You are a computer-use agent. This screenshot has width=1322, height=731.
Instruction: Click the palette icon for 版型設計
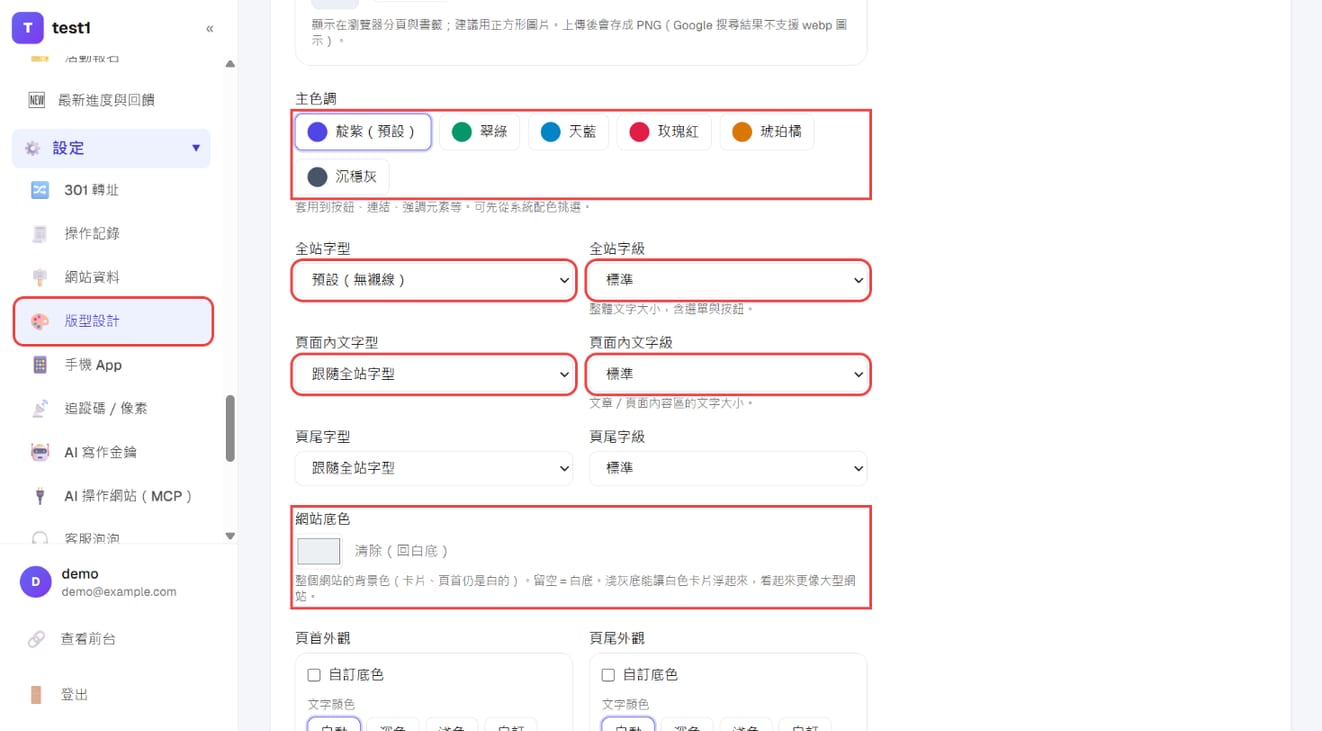coord(40,321)
